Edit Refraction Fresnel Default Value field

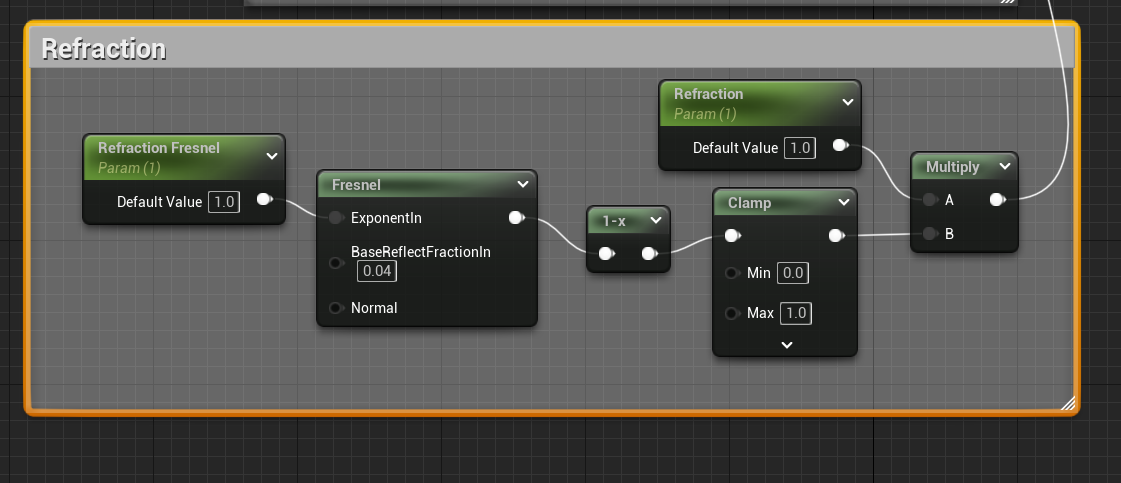pyautogui.click(x=224, y=202)
